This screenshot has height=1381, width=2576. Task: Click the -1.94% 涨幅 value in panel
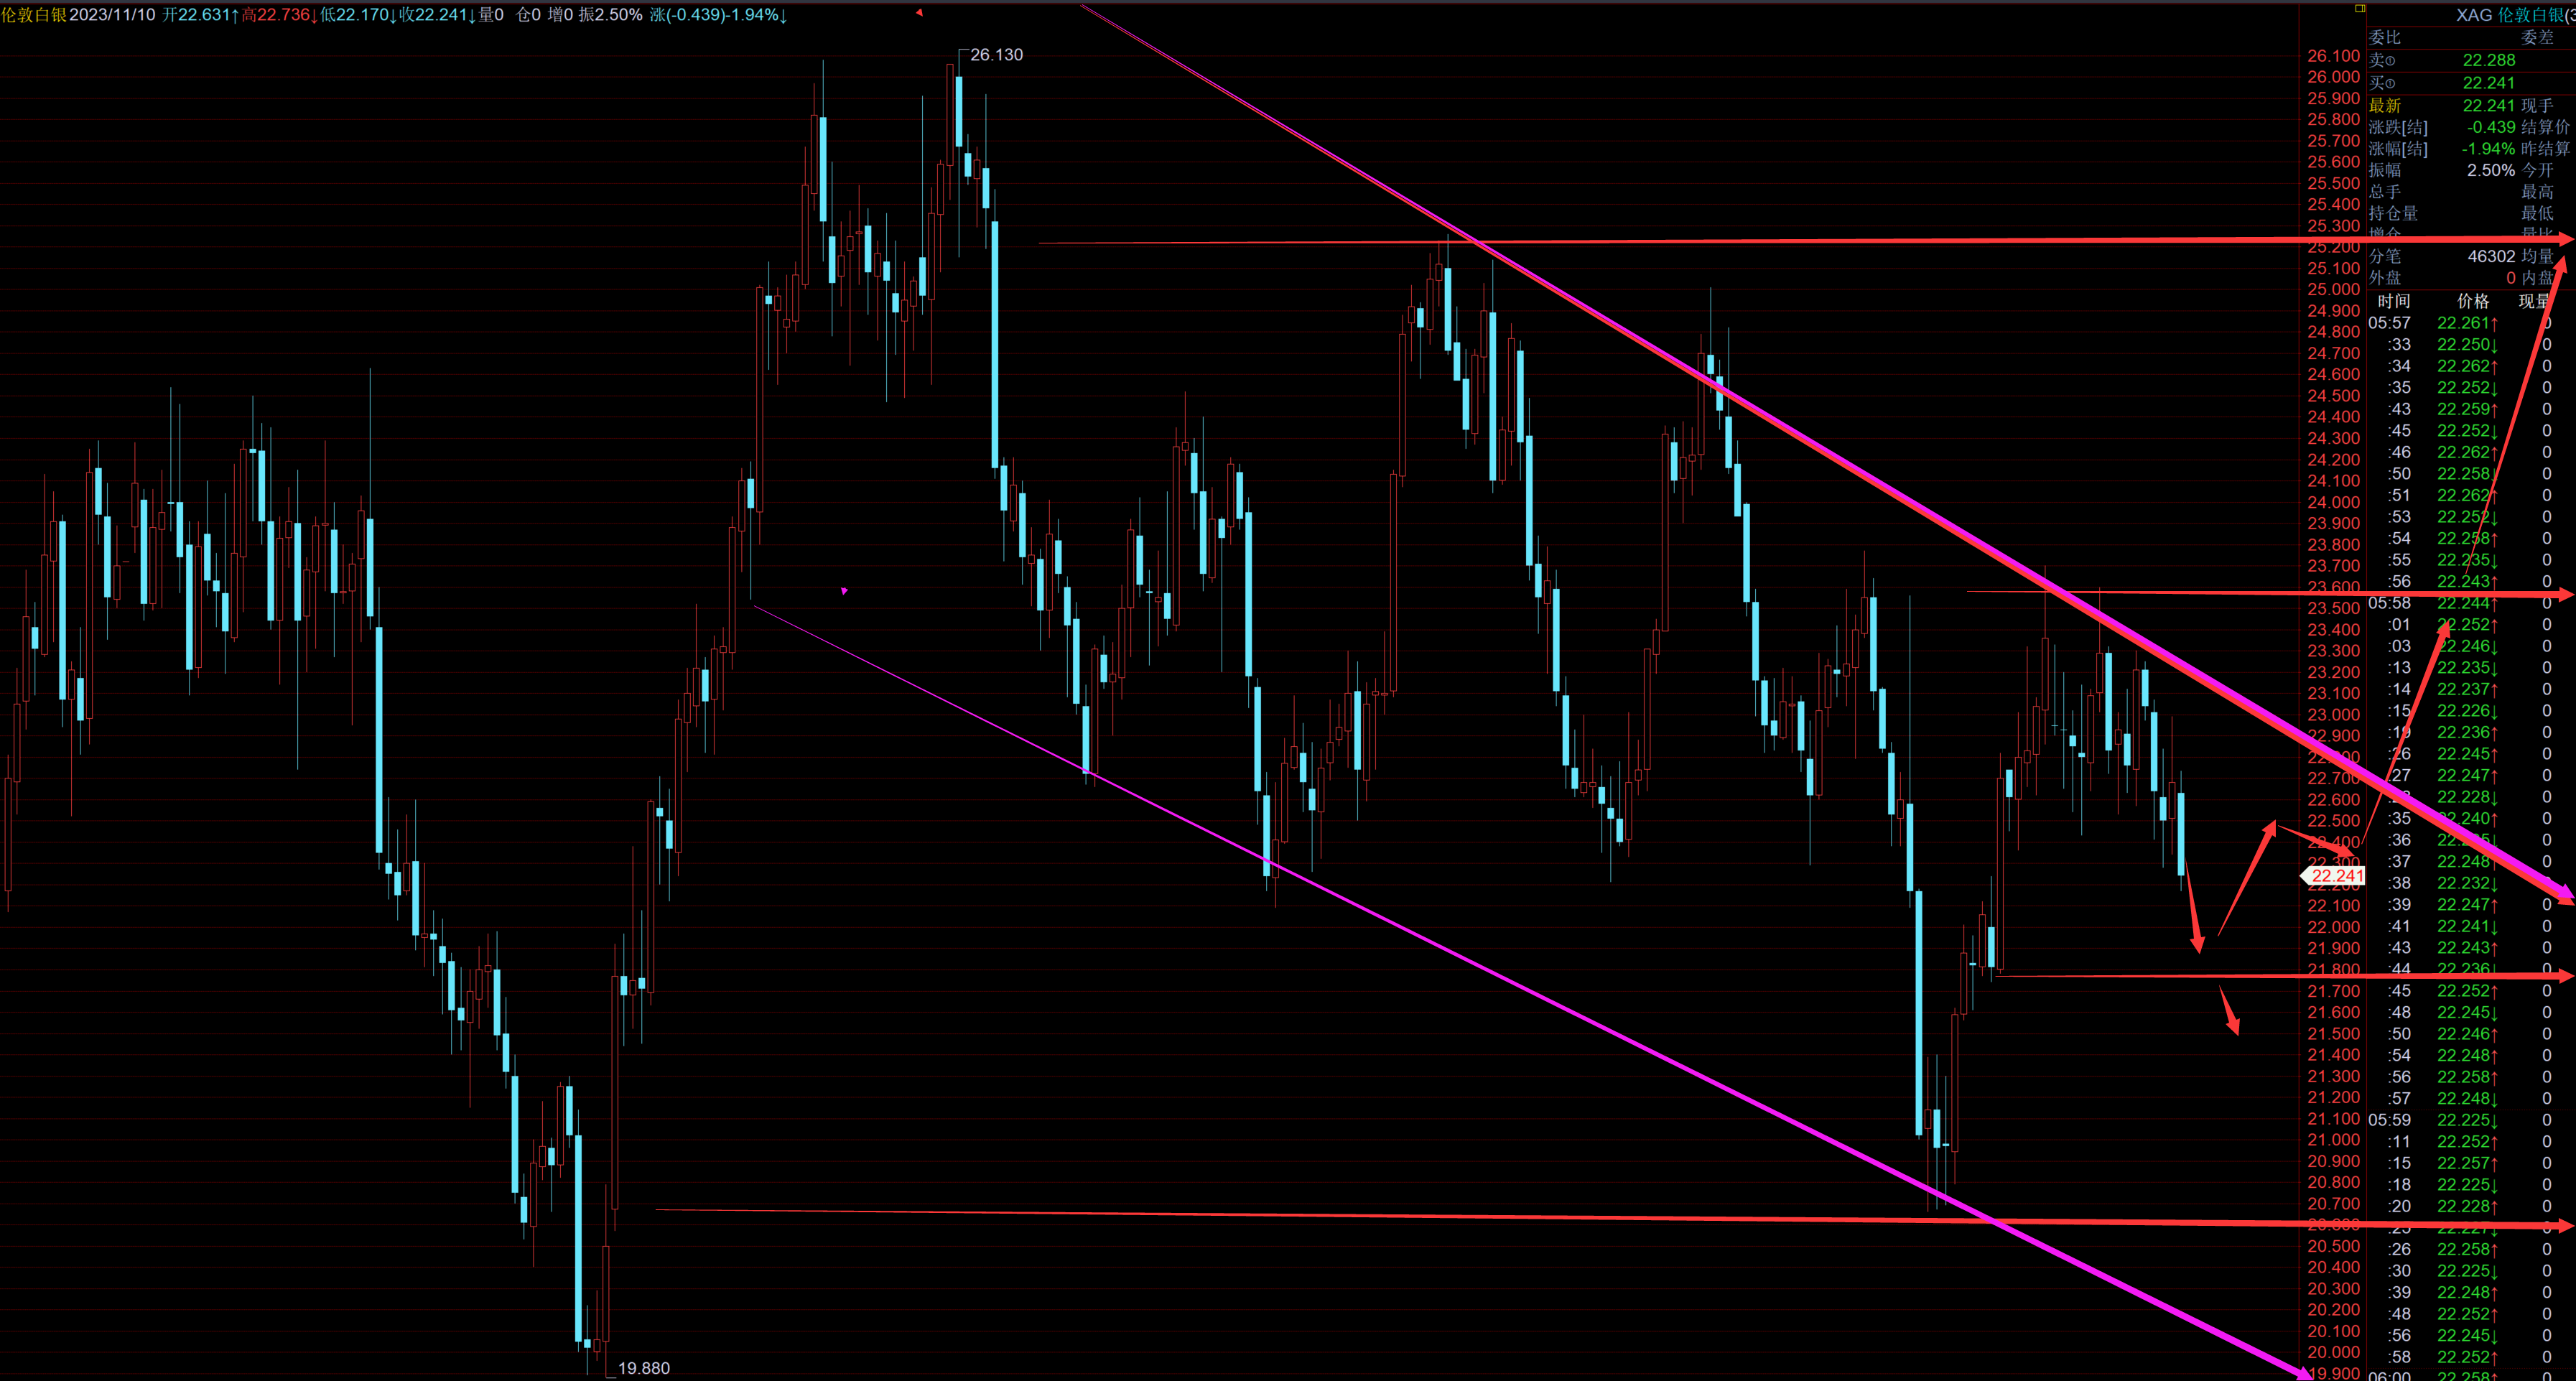pos(2488,149)
